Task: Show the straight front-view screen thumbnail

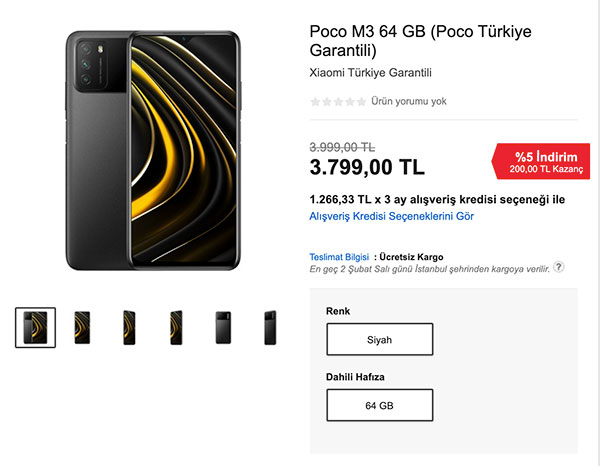Action: [x=83, y=327]
